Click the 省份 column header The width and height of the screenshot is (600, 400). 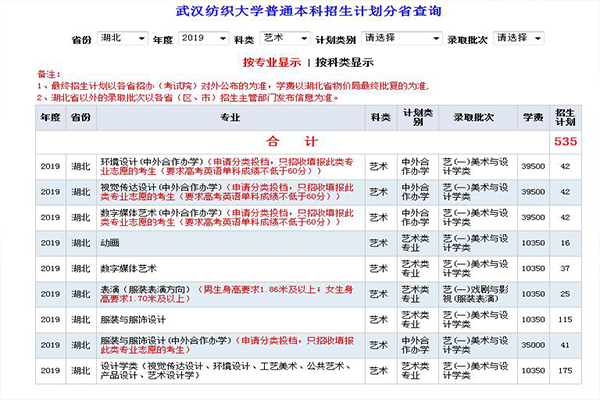81,118
